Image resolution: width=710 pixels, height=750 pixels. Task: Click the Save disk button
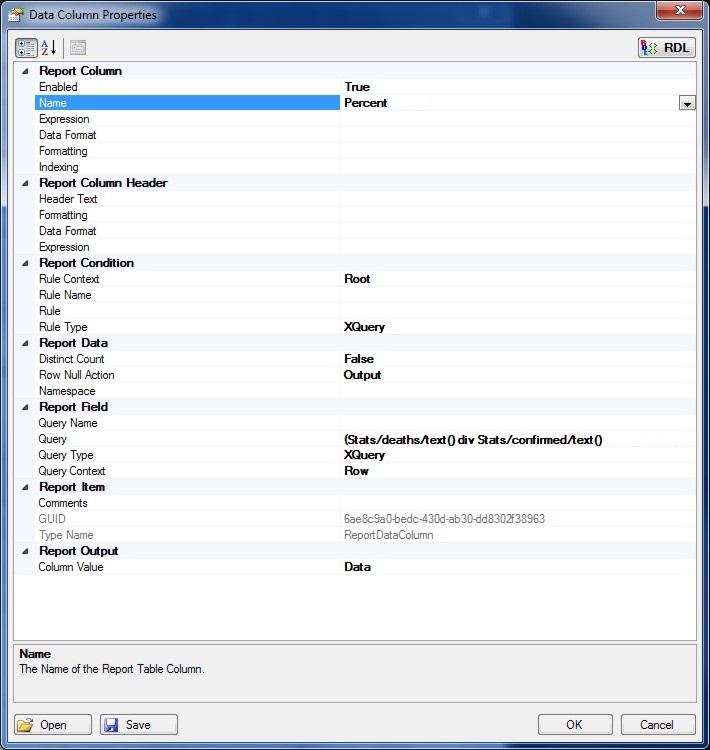click(139, 725)
